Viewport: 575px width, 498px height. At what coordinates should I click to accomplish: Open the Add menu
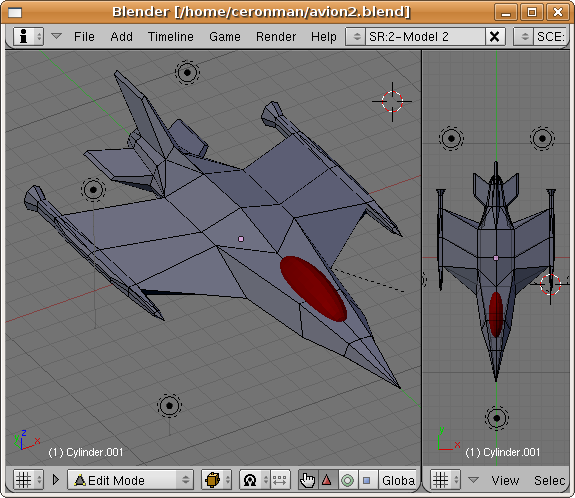(x=121, y=37)
